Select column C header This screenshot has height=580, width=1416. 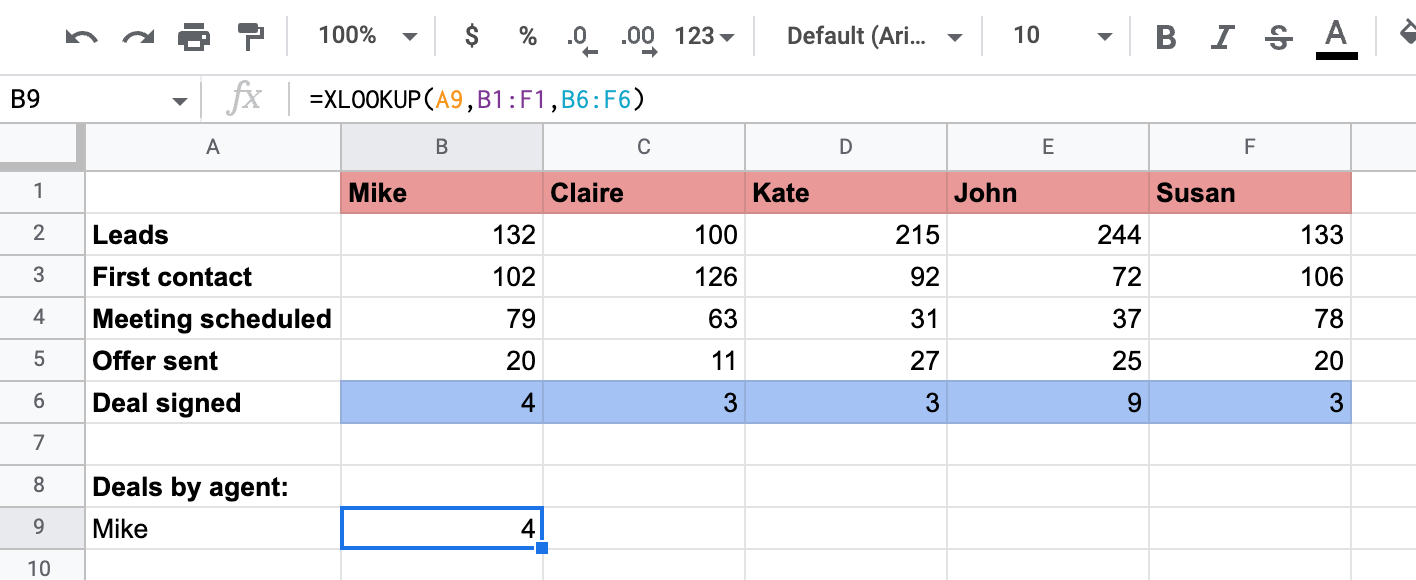coord(644,147)
